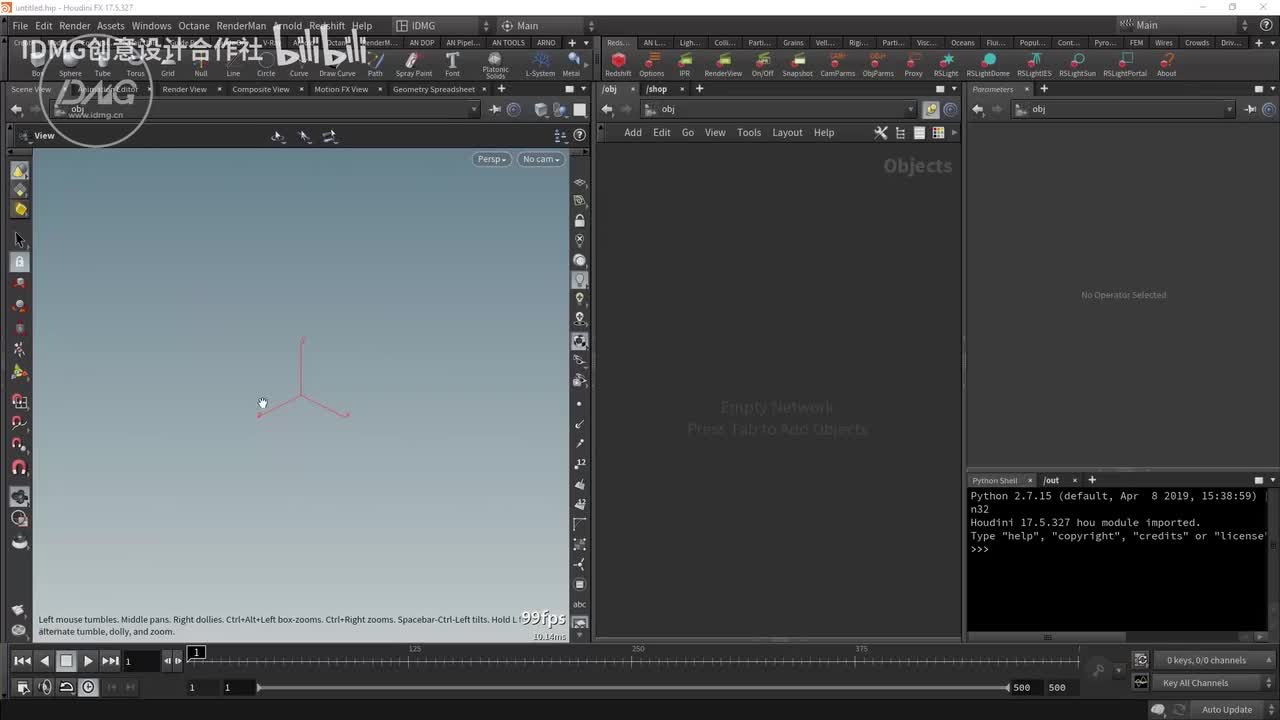Open the Main radial menu dropdown
Screen dimensions: 1280x720
547,25
